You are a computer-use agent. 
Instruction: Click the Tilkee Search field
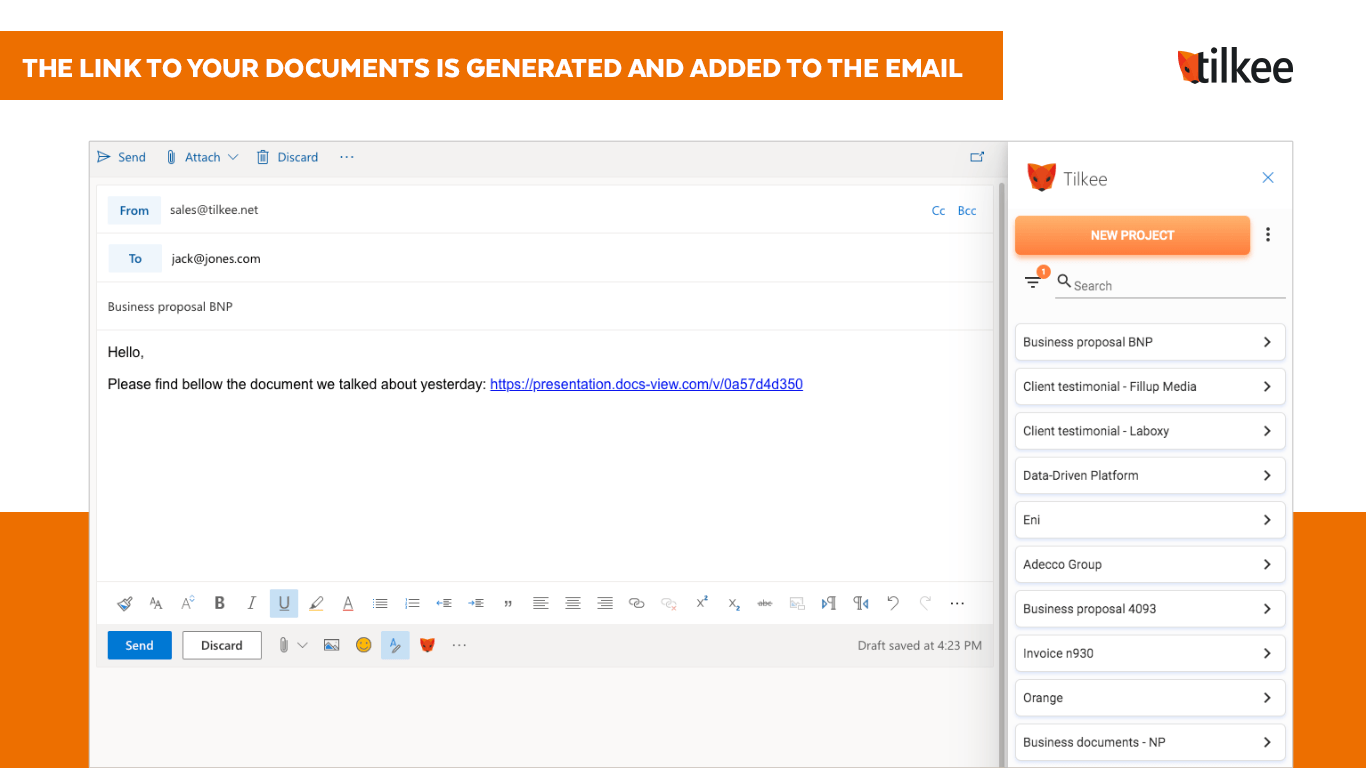[1175, 285]
